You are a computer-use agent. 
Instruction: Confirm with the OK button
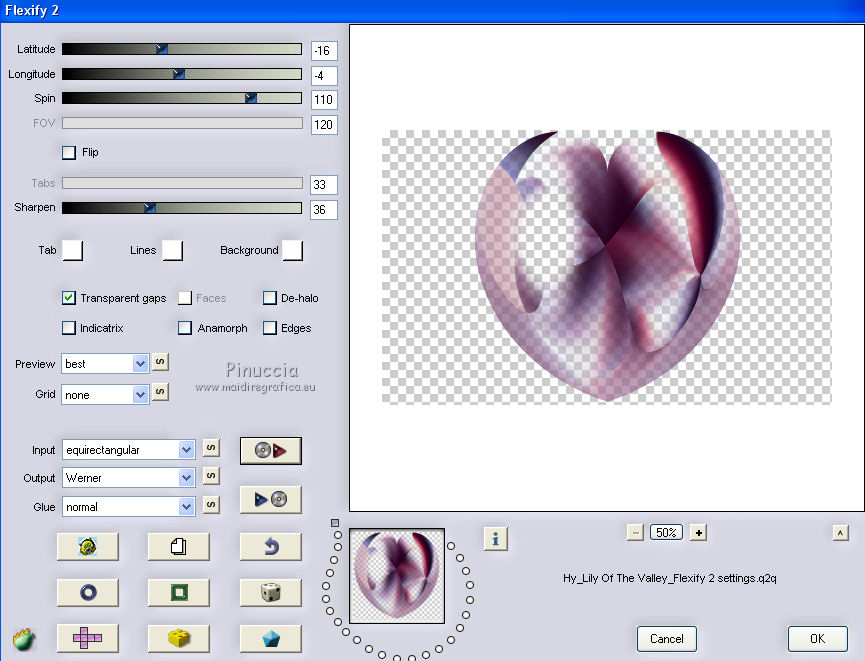818,638
